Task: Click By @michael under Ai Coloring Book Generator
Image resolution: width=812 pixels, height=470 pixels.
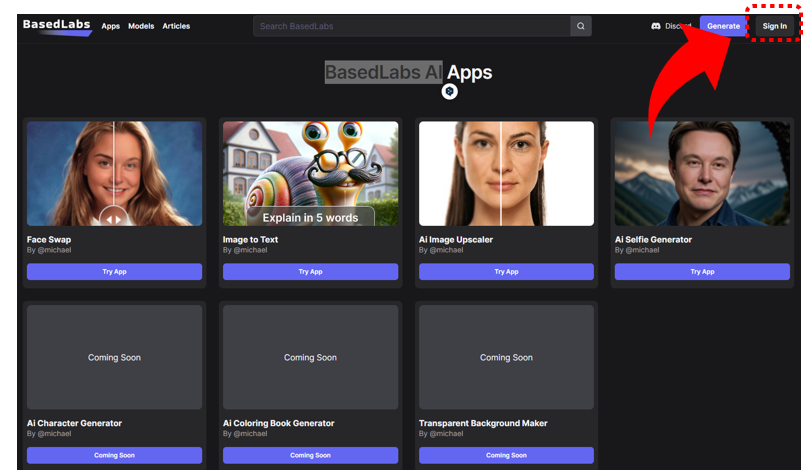Action: coord(245,434)
